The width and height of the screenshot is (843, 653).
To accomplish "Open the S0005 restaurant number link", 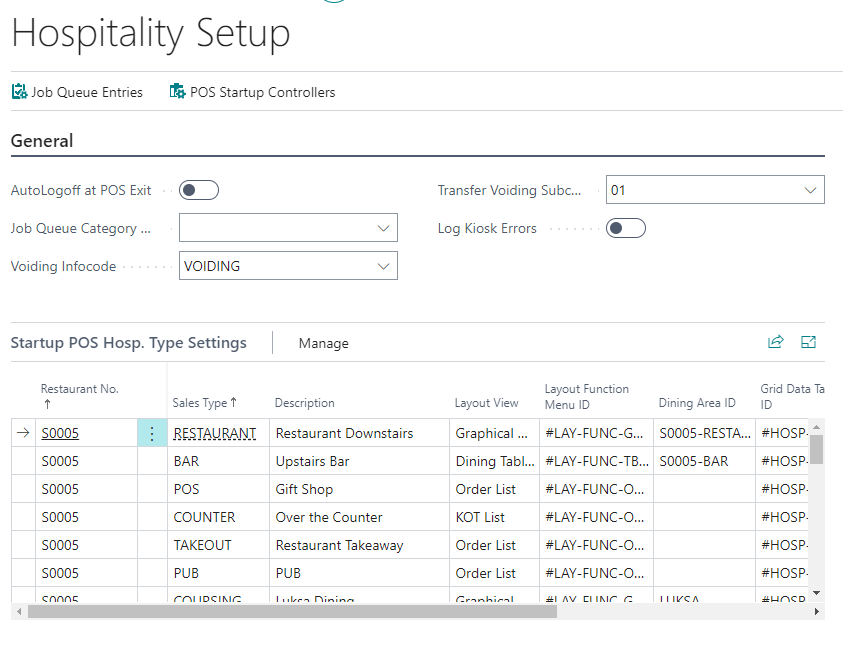I will 60,434.
